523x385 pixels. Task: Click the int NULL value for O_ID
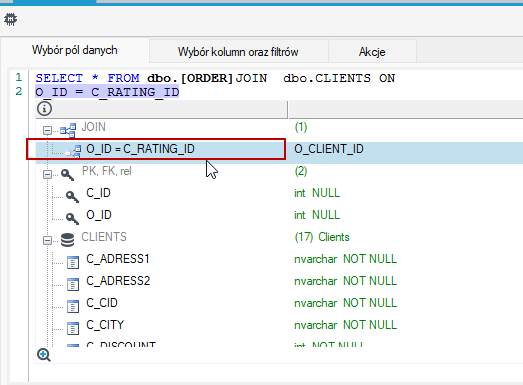pyautogui.click(x=317, y=215)
